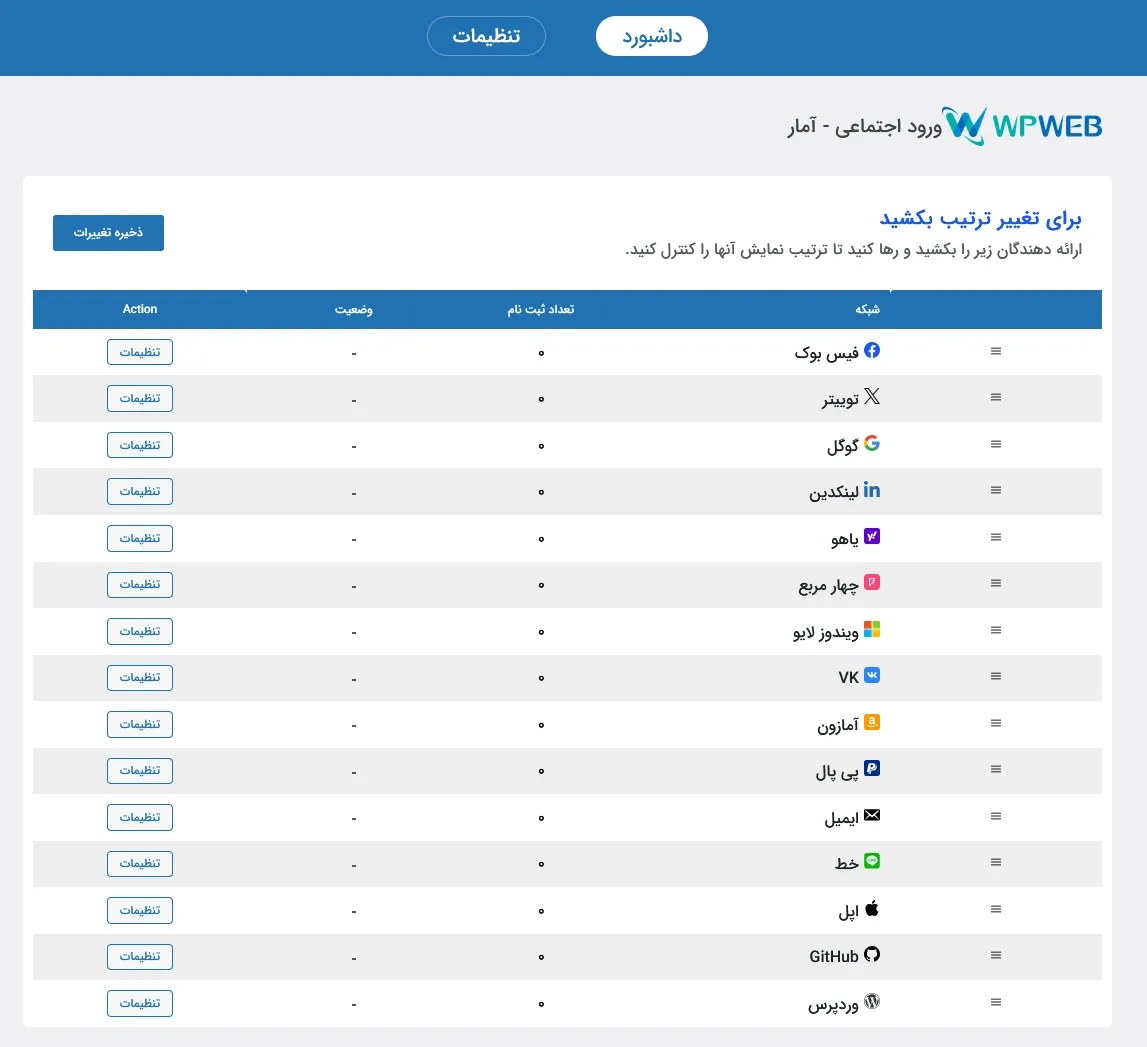The height and width of the screenshot is (1047, 1147).
Task: Switch to the داشبورد tab
Action: point(652,36)
